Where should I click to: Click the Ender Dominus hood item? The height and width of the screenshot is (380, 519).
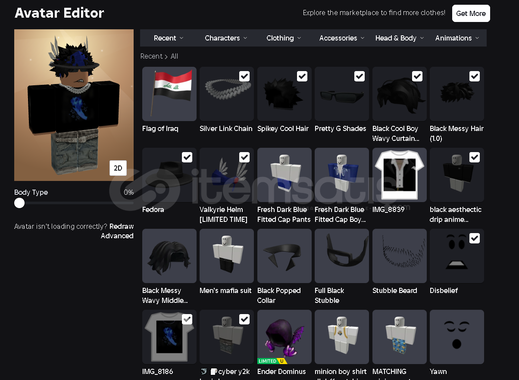point(284,337)
